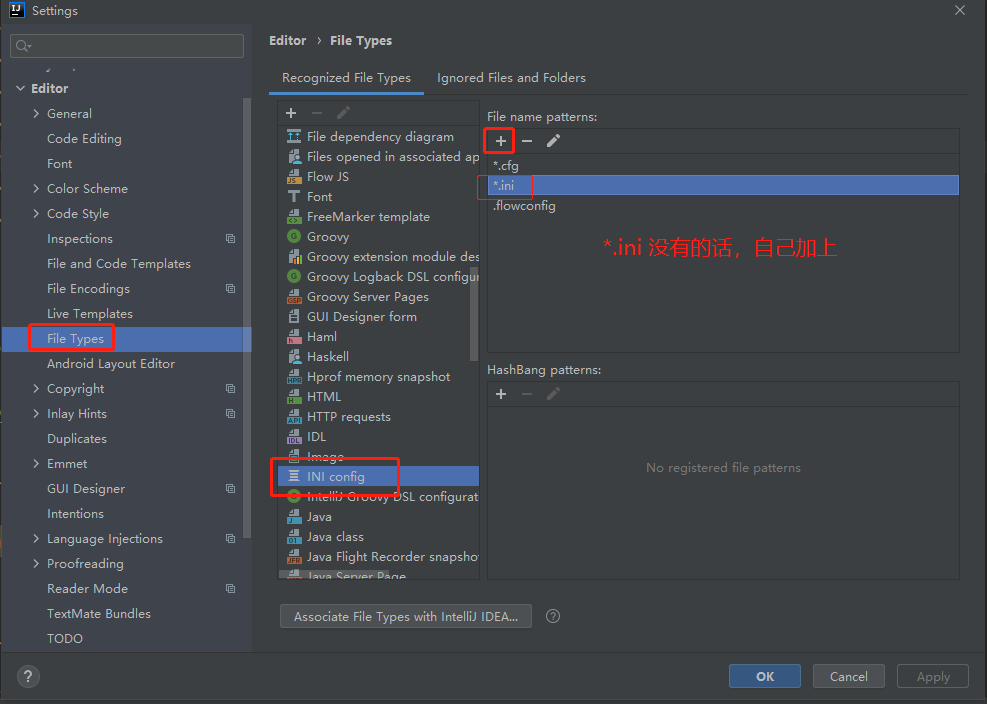This screenshot has width=987, height=704.
Task: Click Associate File Types with IntelliJ IDEA
Action: 406,616
